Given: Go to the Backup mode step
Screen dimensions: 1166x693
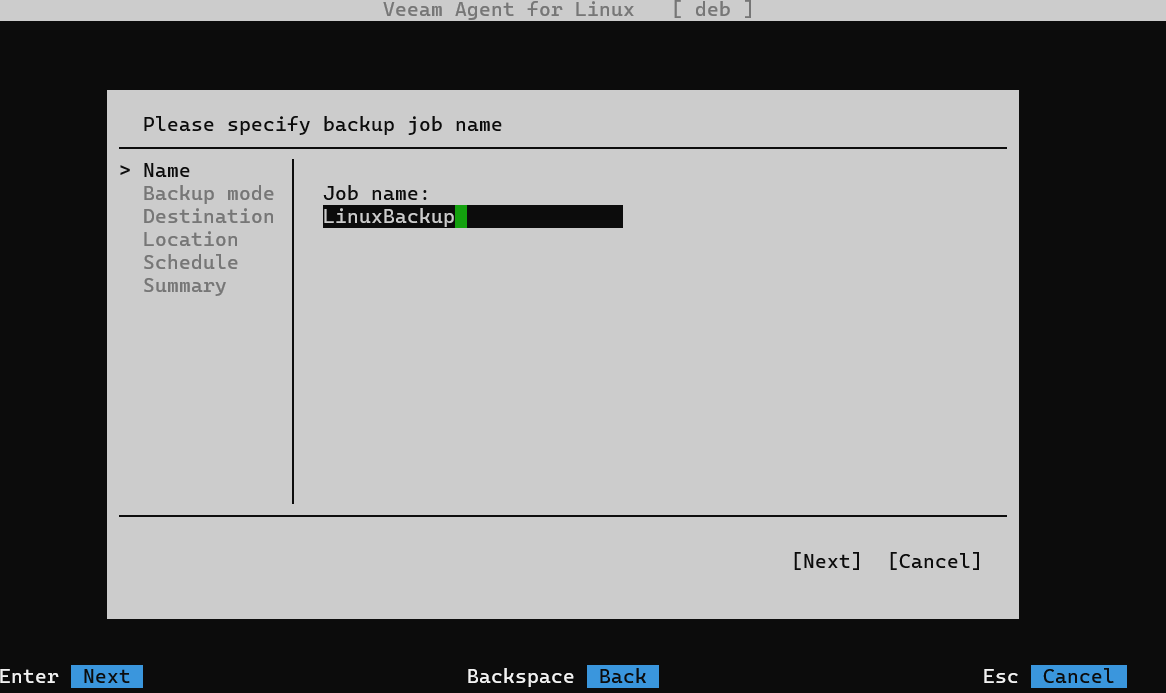Looking at the screenshot, I should pos(208,194).
